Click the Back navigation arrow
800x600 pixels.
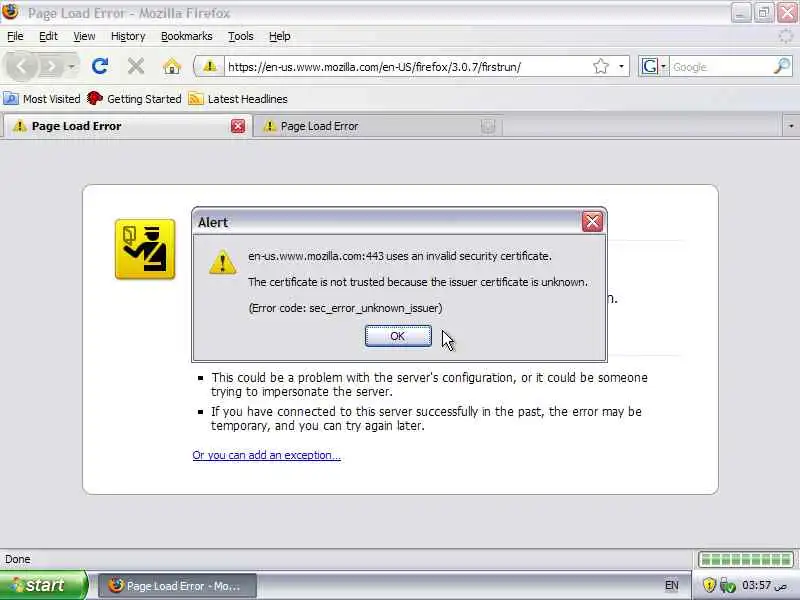[x=21, y=66]
